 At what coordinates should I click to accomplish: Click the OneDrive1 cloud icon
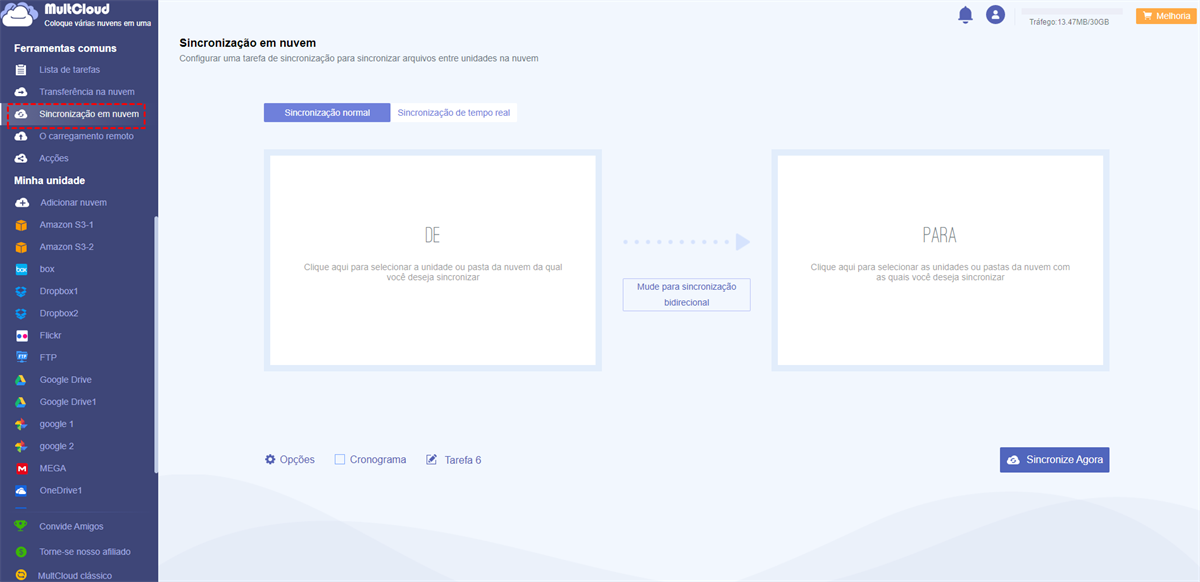pyautogui.click(x=21, y=491)
